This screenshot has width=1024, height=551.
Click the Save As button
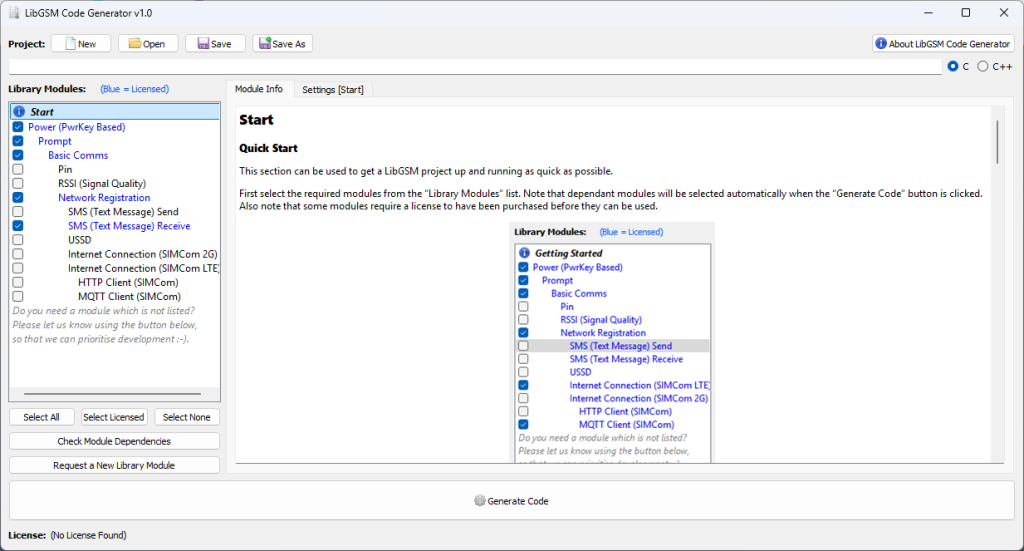coord(282,44)
